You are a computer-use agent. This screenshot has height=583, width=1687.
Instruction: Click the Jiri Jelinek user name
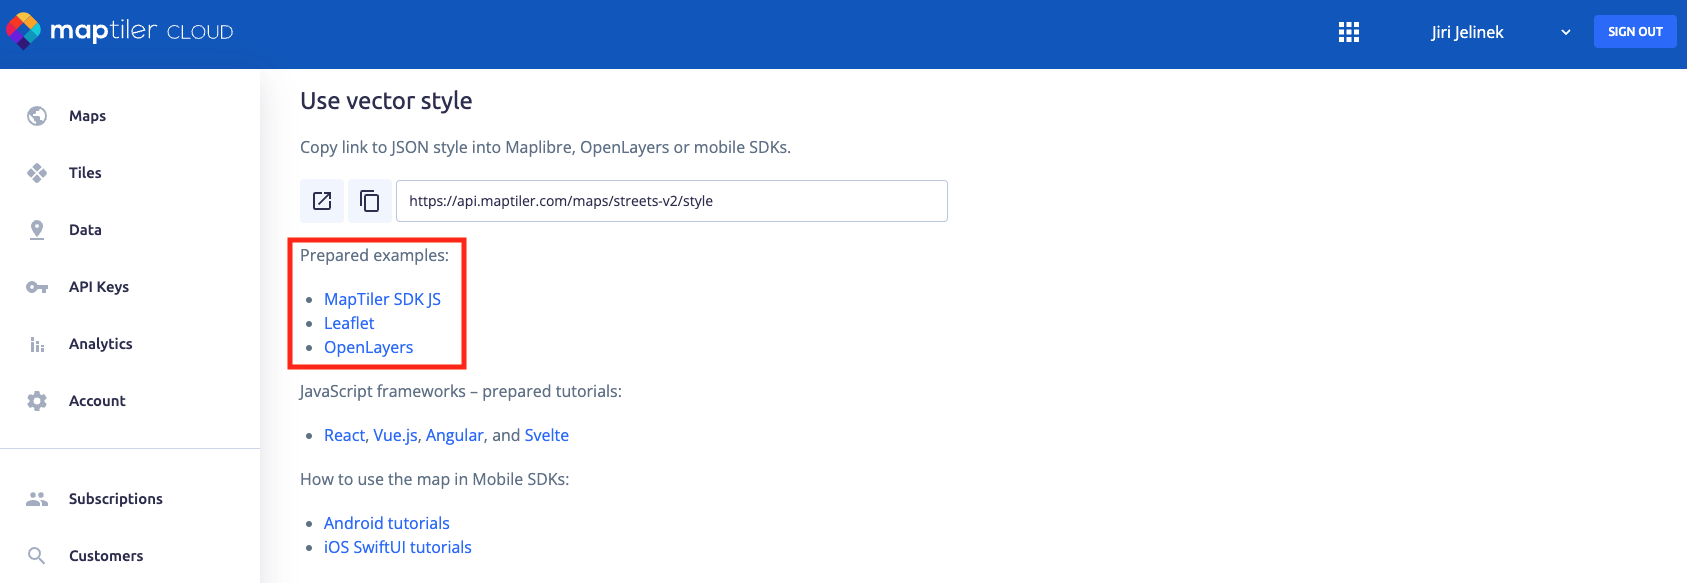[x=1467, y=32]
